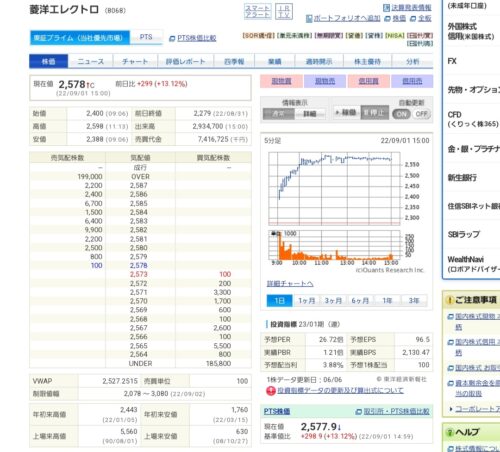Click the 信用買 button

tap(369, 81)
